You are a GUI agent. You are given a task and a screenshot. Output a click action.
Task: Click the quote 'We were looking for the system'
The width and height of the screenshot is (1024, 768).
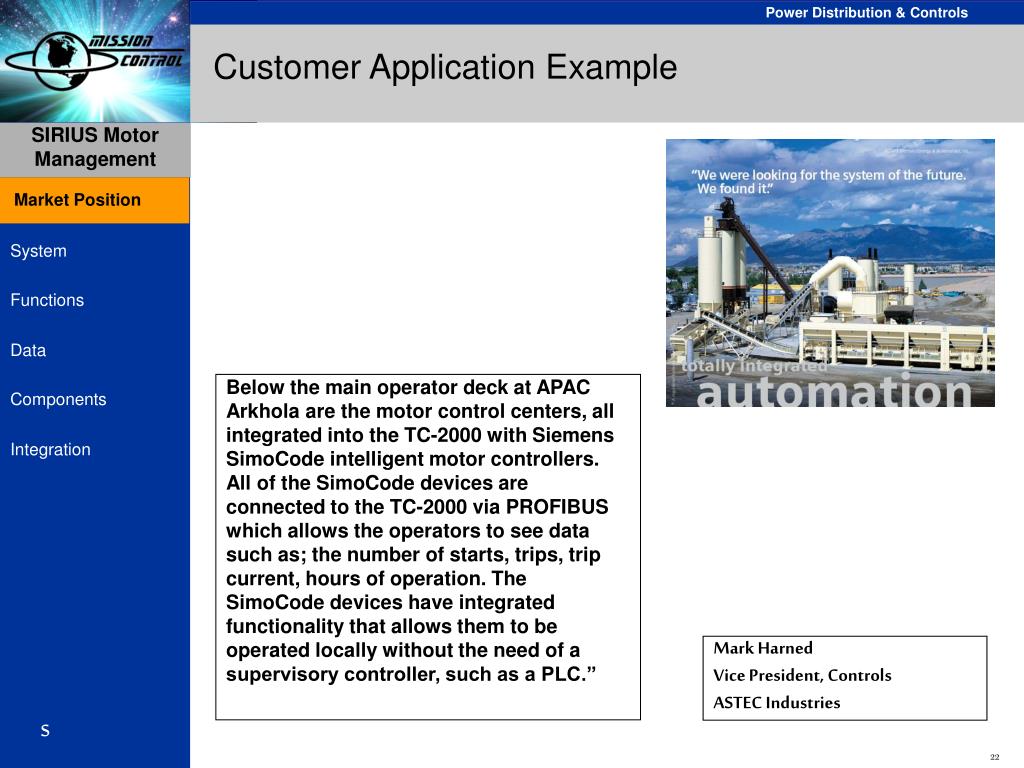828,182
